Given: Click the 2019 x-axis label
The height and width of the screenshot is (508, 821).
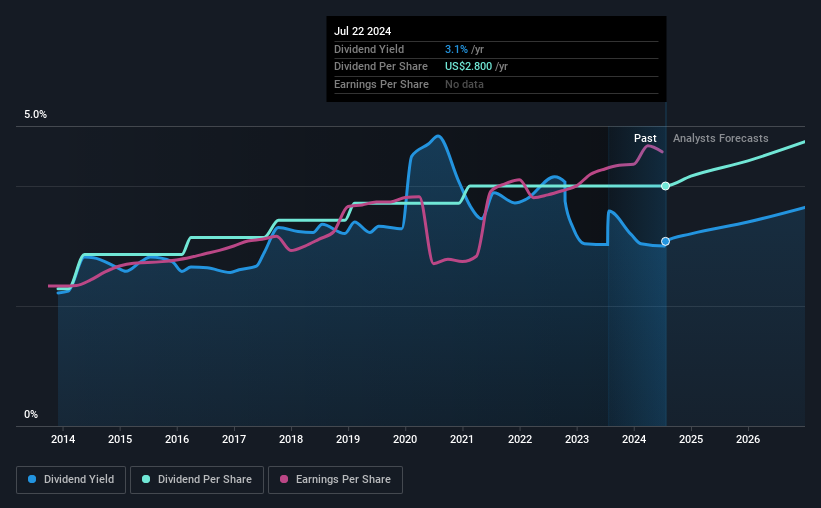Looking at the screenshot, I should [348, 439].
